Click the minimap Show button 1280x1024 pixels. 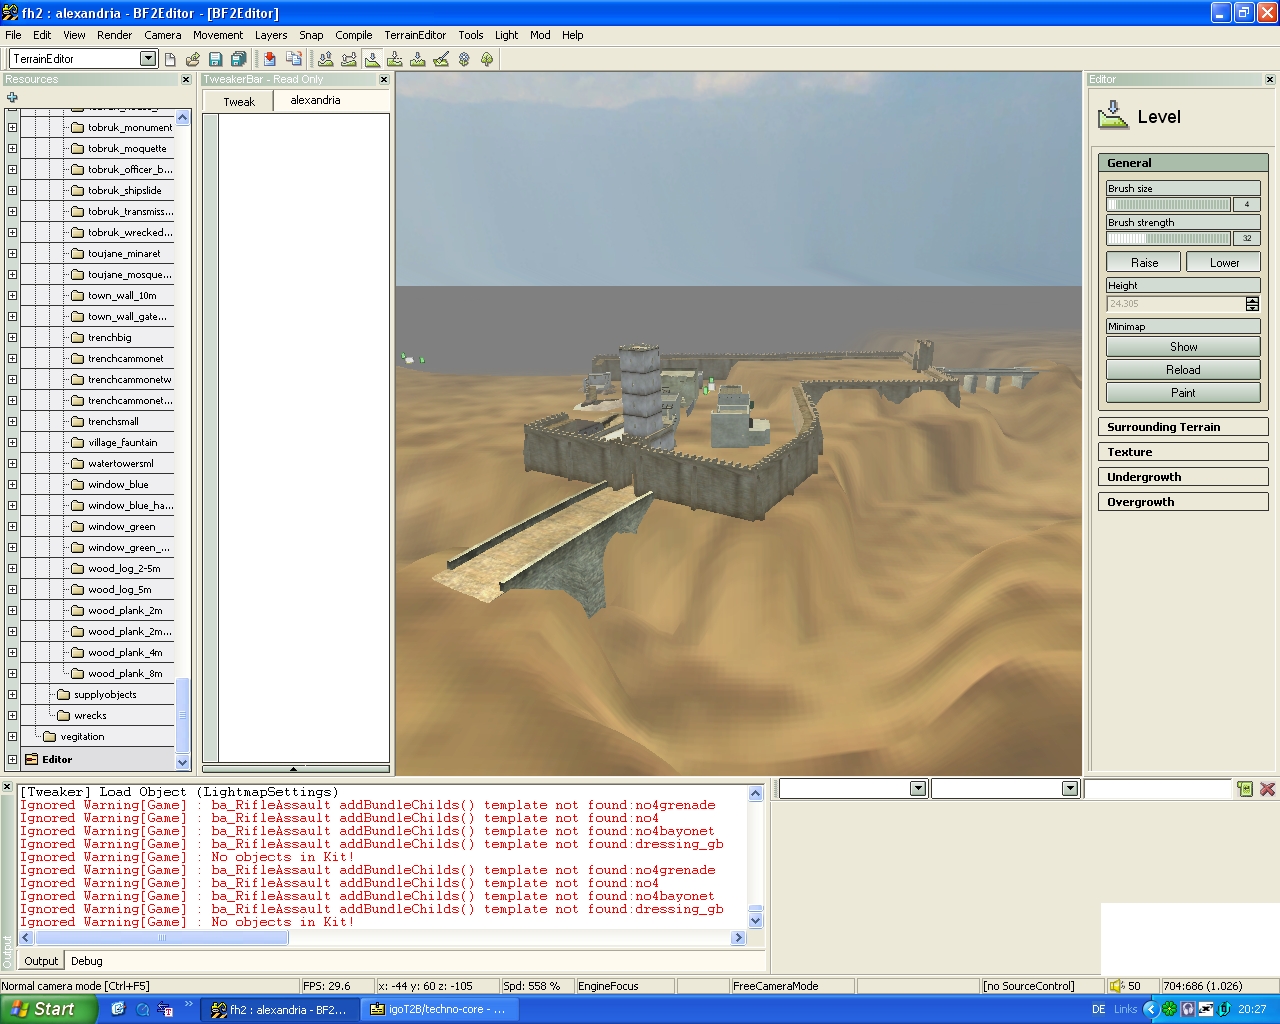[x=1183, y=347]
